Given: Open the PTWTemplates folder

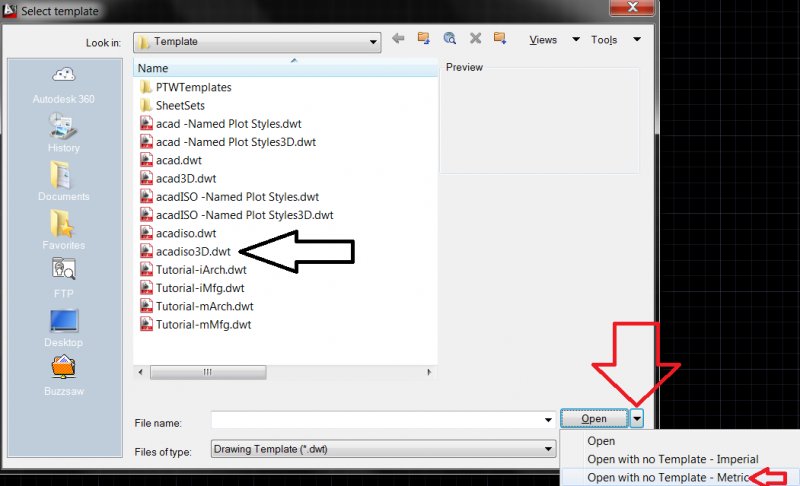Looking at the screenshot, I should [x=186, y=87].
